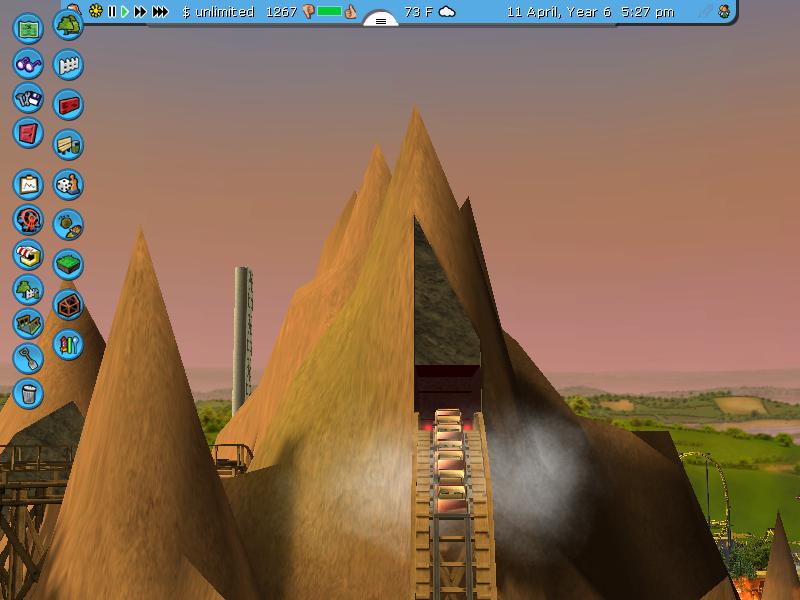
Task: Open the bench and bin path extras
Action: click(68, 144)
